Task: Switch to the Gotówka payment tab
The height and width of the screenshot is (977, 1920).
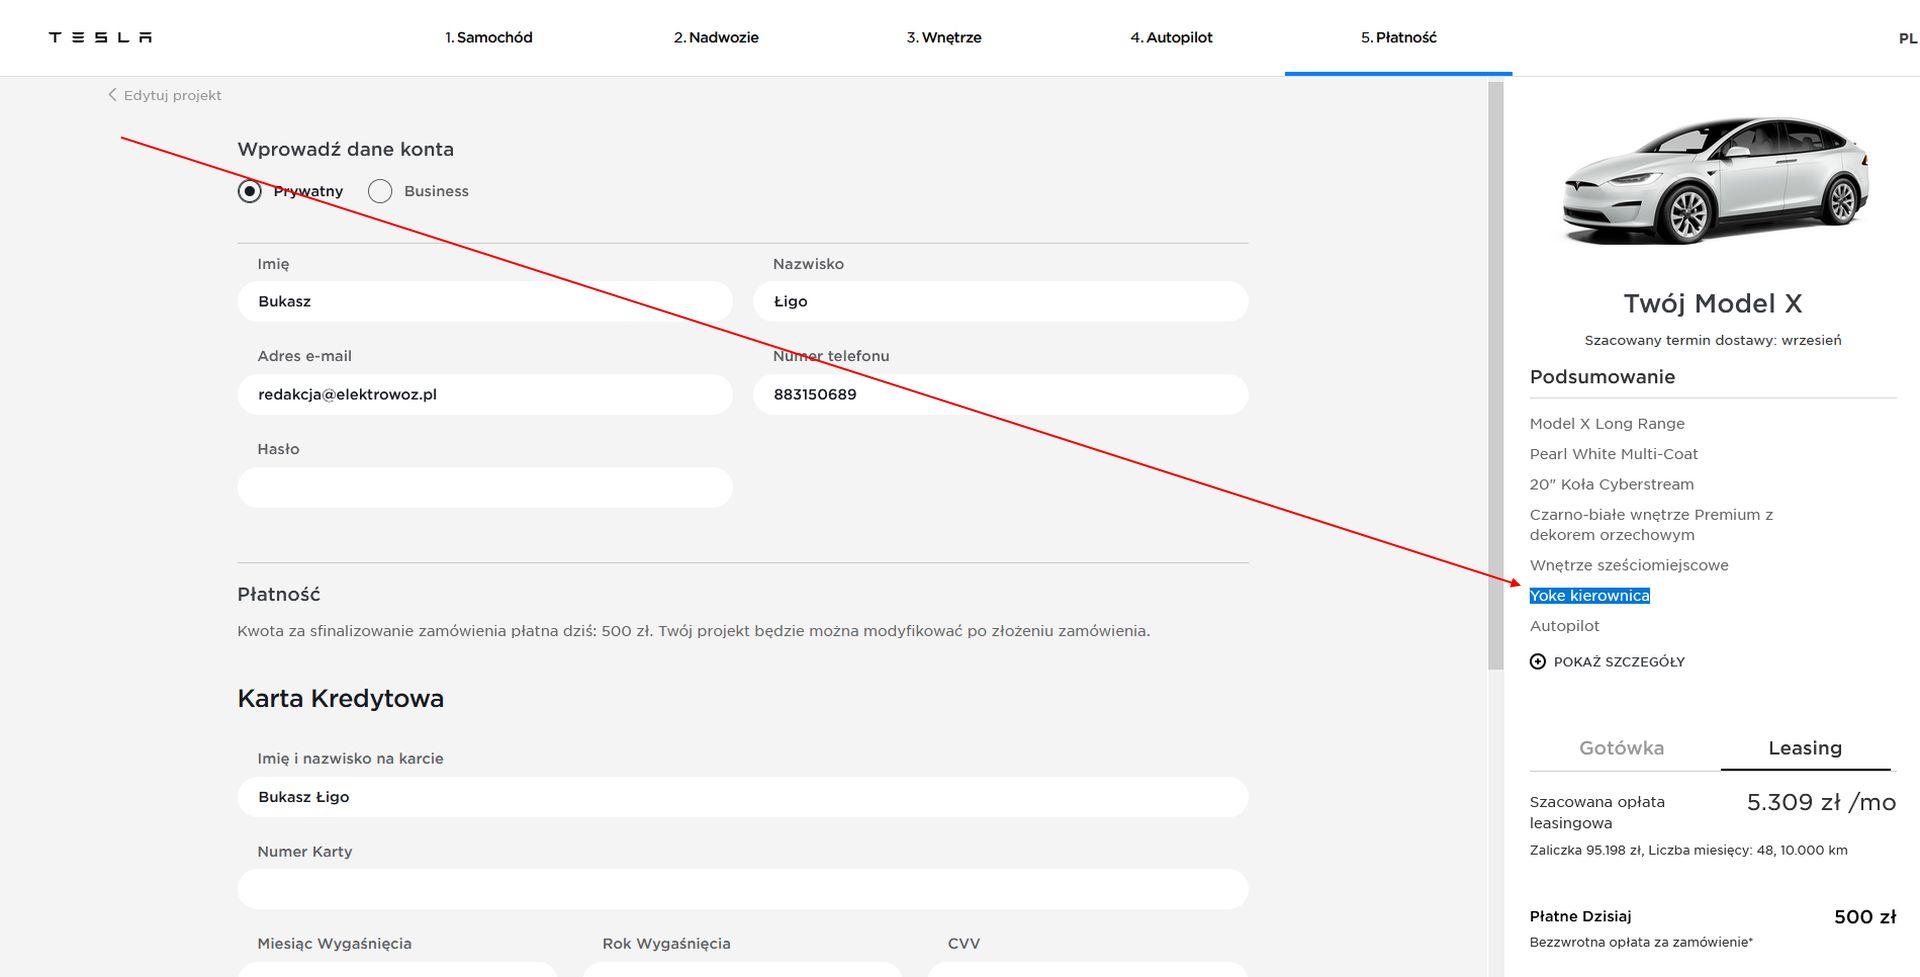Action: pyautogui.click(x=1621, y=748)
